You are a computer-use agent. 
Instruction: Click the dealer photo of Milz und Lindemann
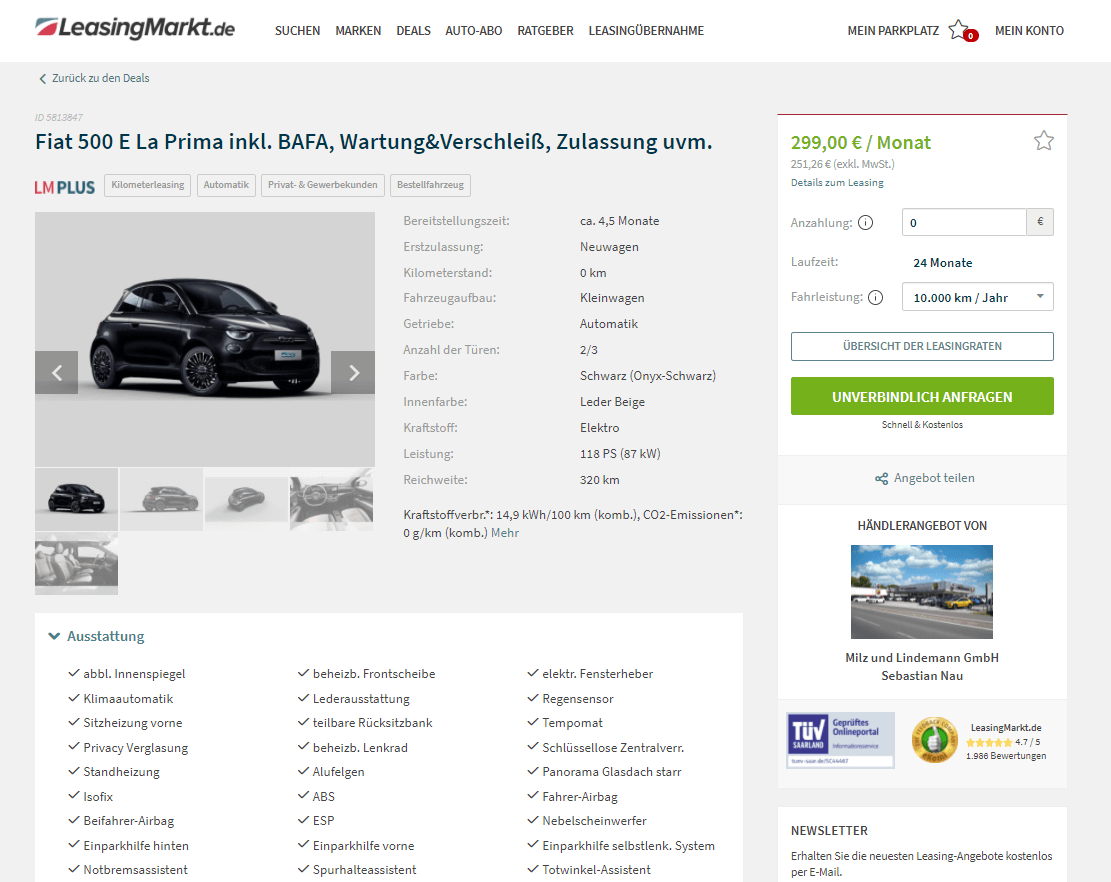click(922, 592)
